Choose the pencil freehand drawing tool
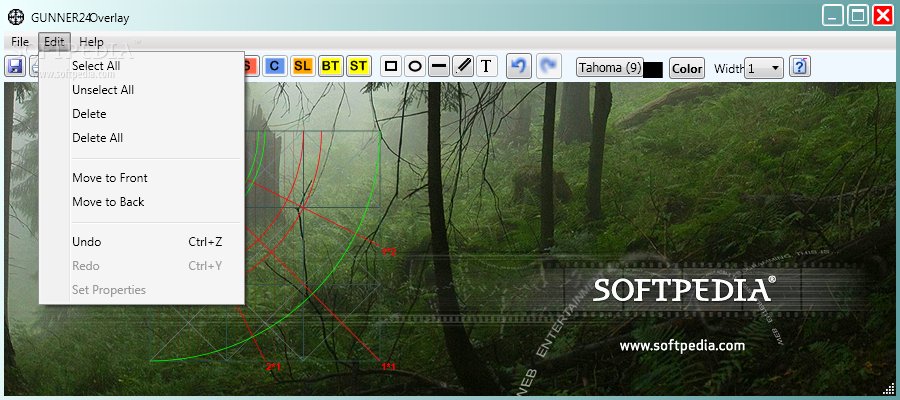Viewport: 900px width, 400px height. click(463, 67)
